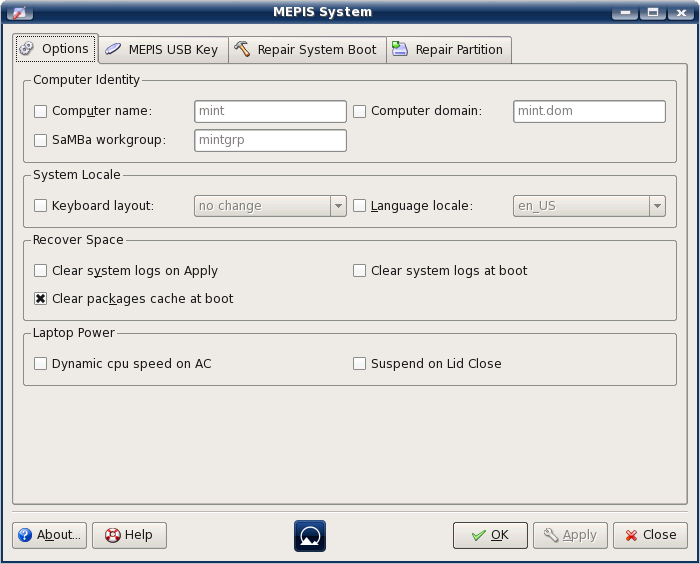
Task: Switch to the MEPIS USB Key tab
Action: 163,50
